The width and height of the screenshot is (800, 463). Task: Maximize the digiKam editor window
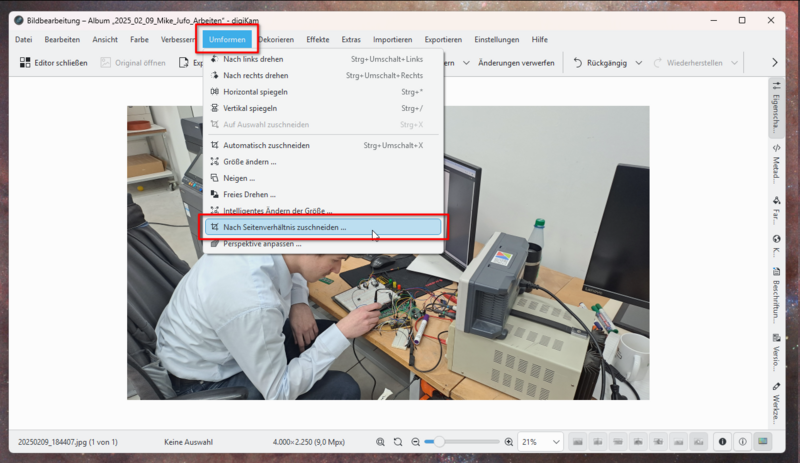(x=742, y=20)
